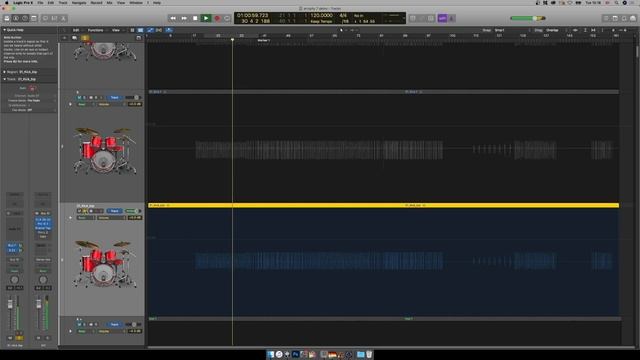Toggle the yellow Global Tracks button
Viewport: 640px width, 360px height.
click(x=85, y=38)
